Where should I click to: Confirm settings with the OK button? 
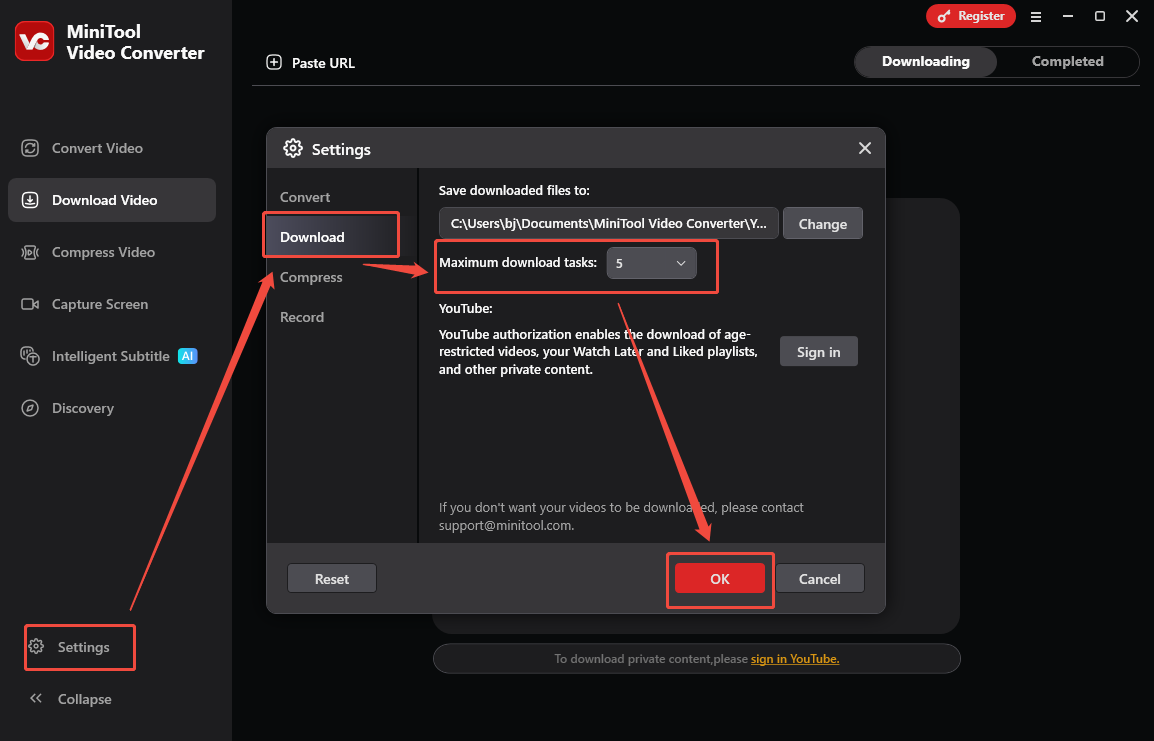coord(720,578)
